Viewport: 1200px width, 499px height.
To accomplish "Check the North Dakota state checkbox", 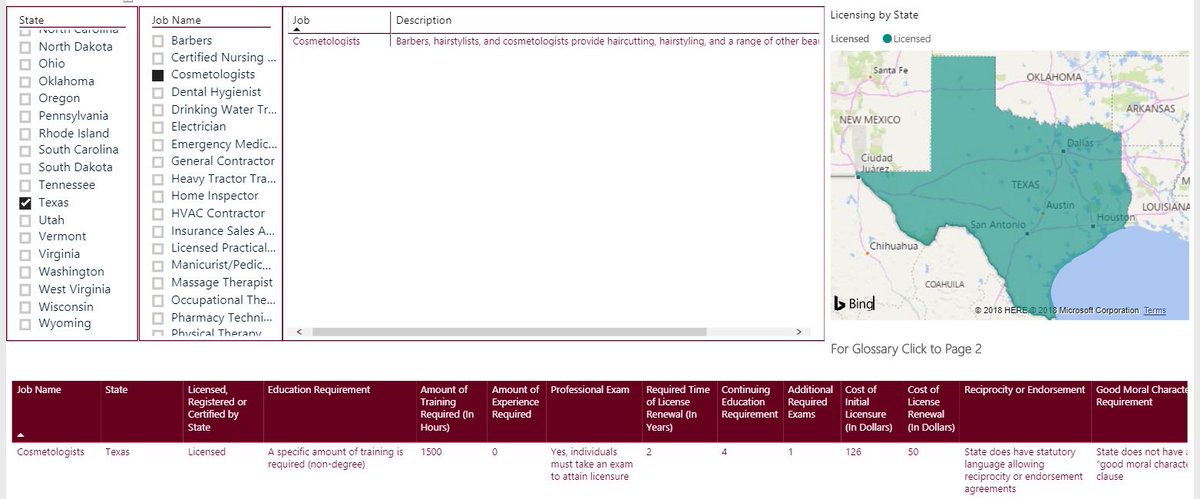I will click(26, 47).
